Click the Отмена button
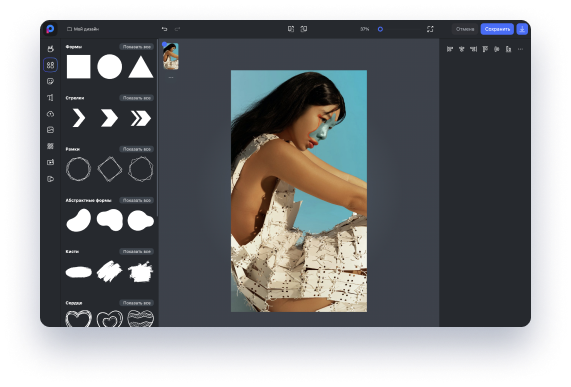 pos(465,29)
